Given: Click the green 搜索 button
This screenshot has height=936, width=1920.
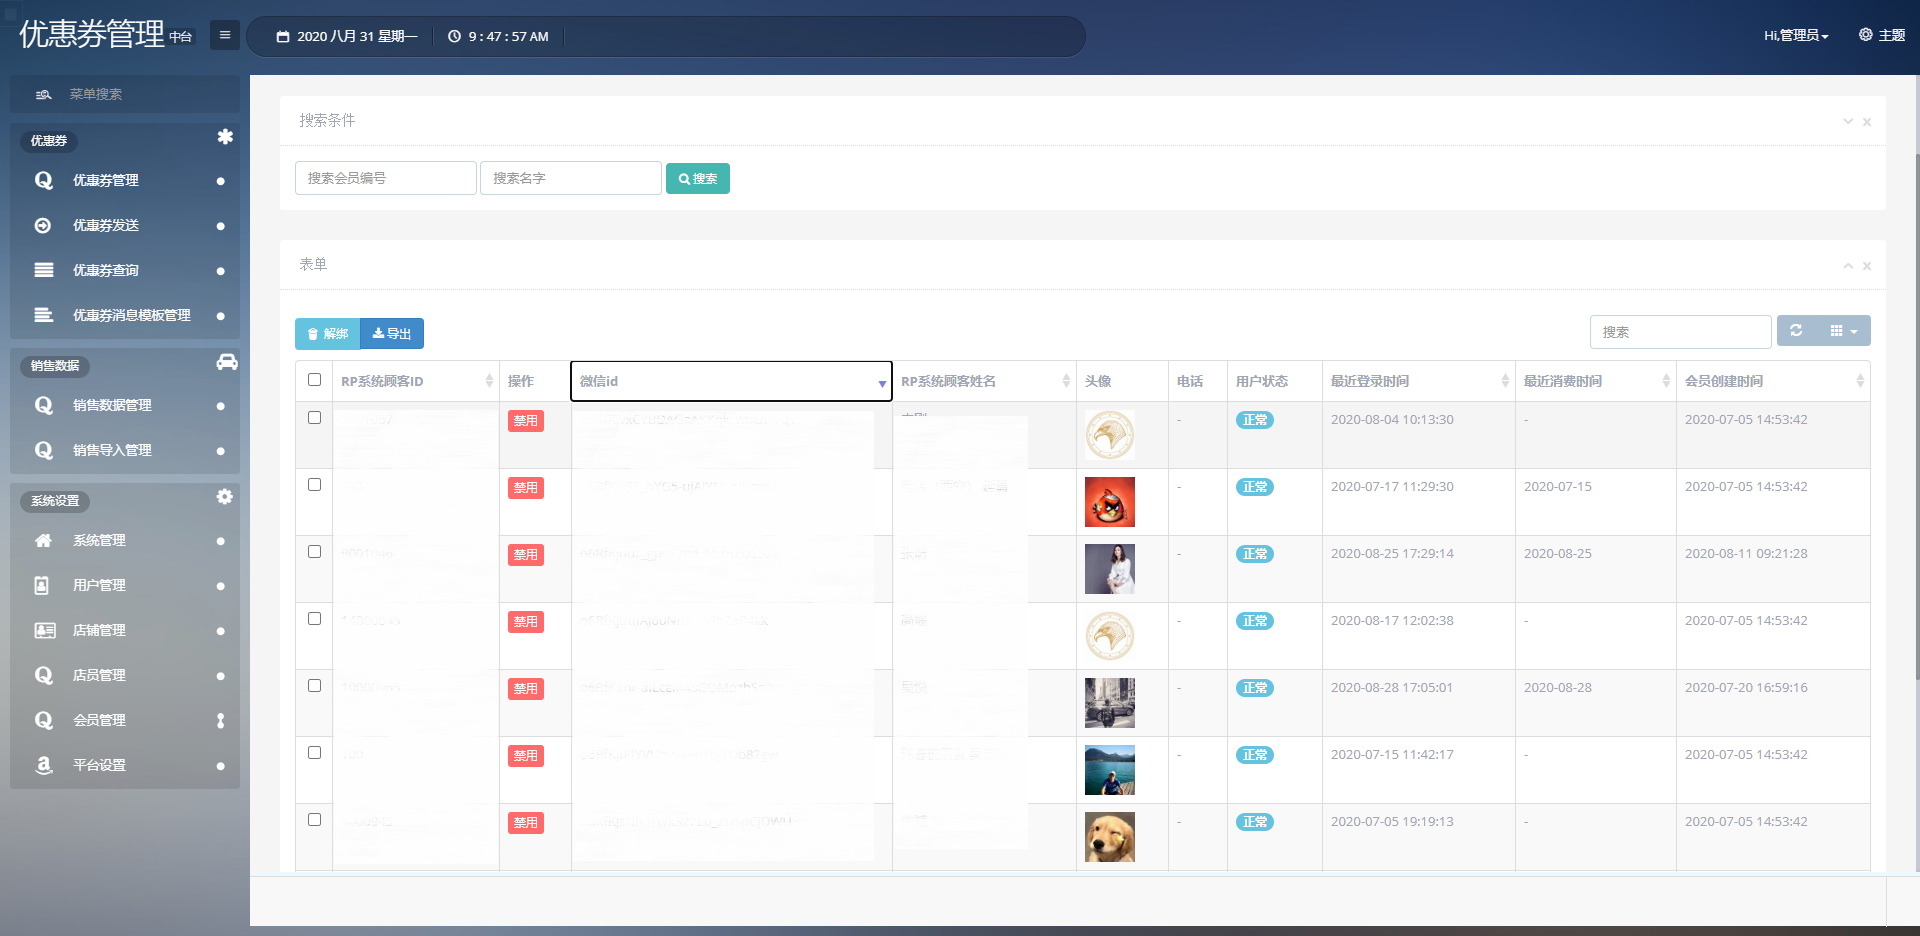Looking at the screenshot, I should point(698,179).
